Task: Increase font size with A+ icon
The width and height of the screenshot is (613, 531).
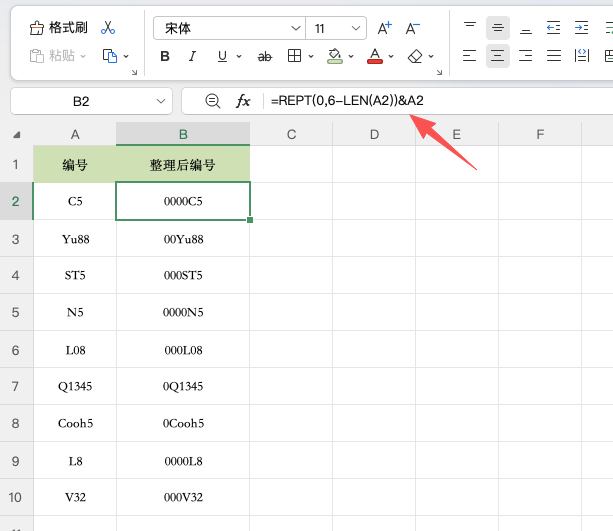Action: [384, 28]
